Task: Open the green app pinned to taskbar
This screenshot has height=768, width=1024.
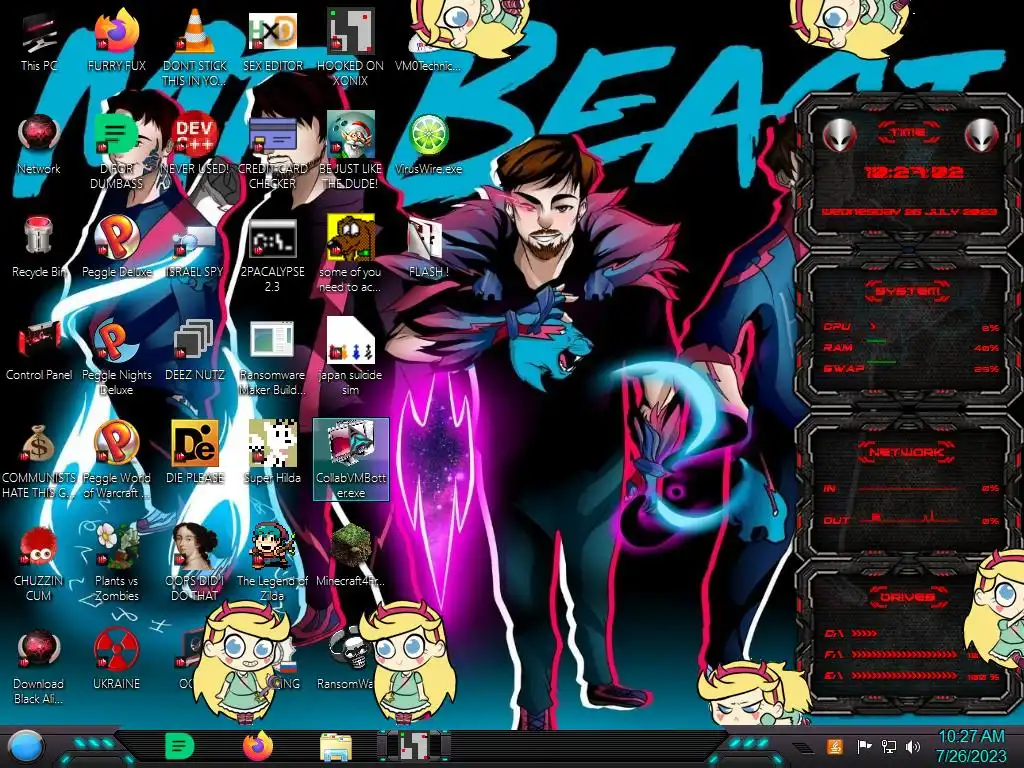Action: pos(179,746)
